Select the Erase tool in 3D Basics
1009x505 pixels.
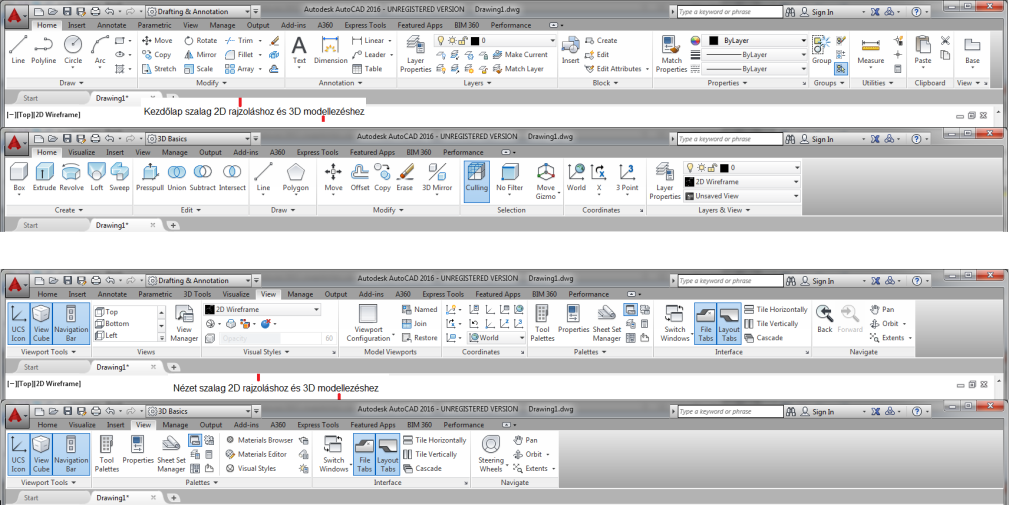404,179
